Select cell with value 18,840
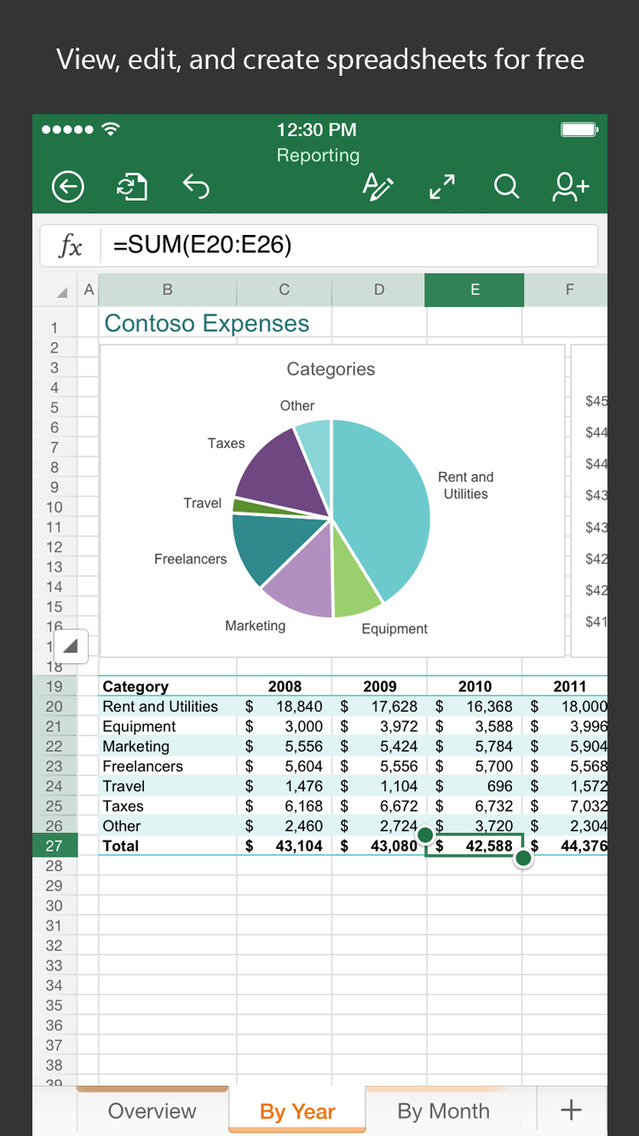 (284, 706)
